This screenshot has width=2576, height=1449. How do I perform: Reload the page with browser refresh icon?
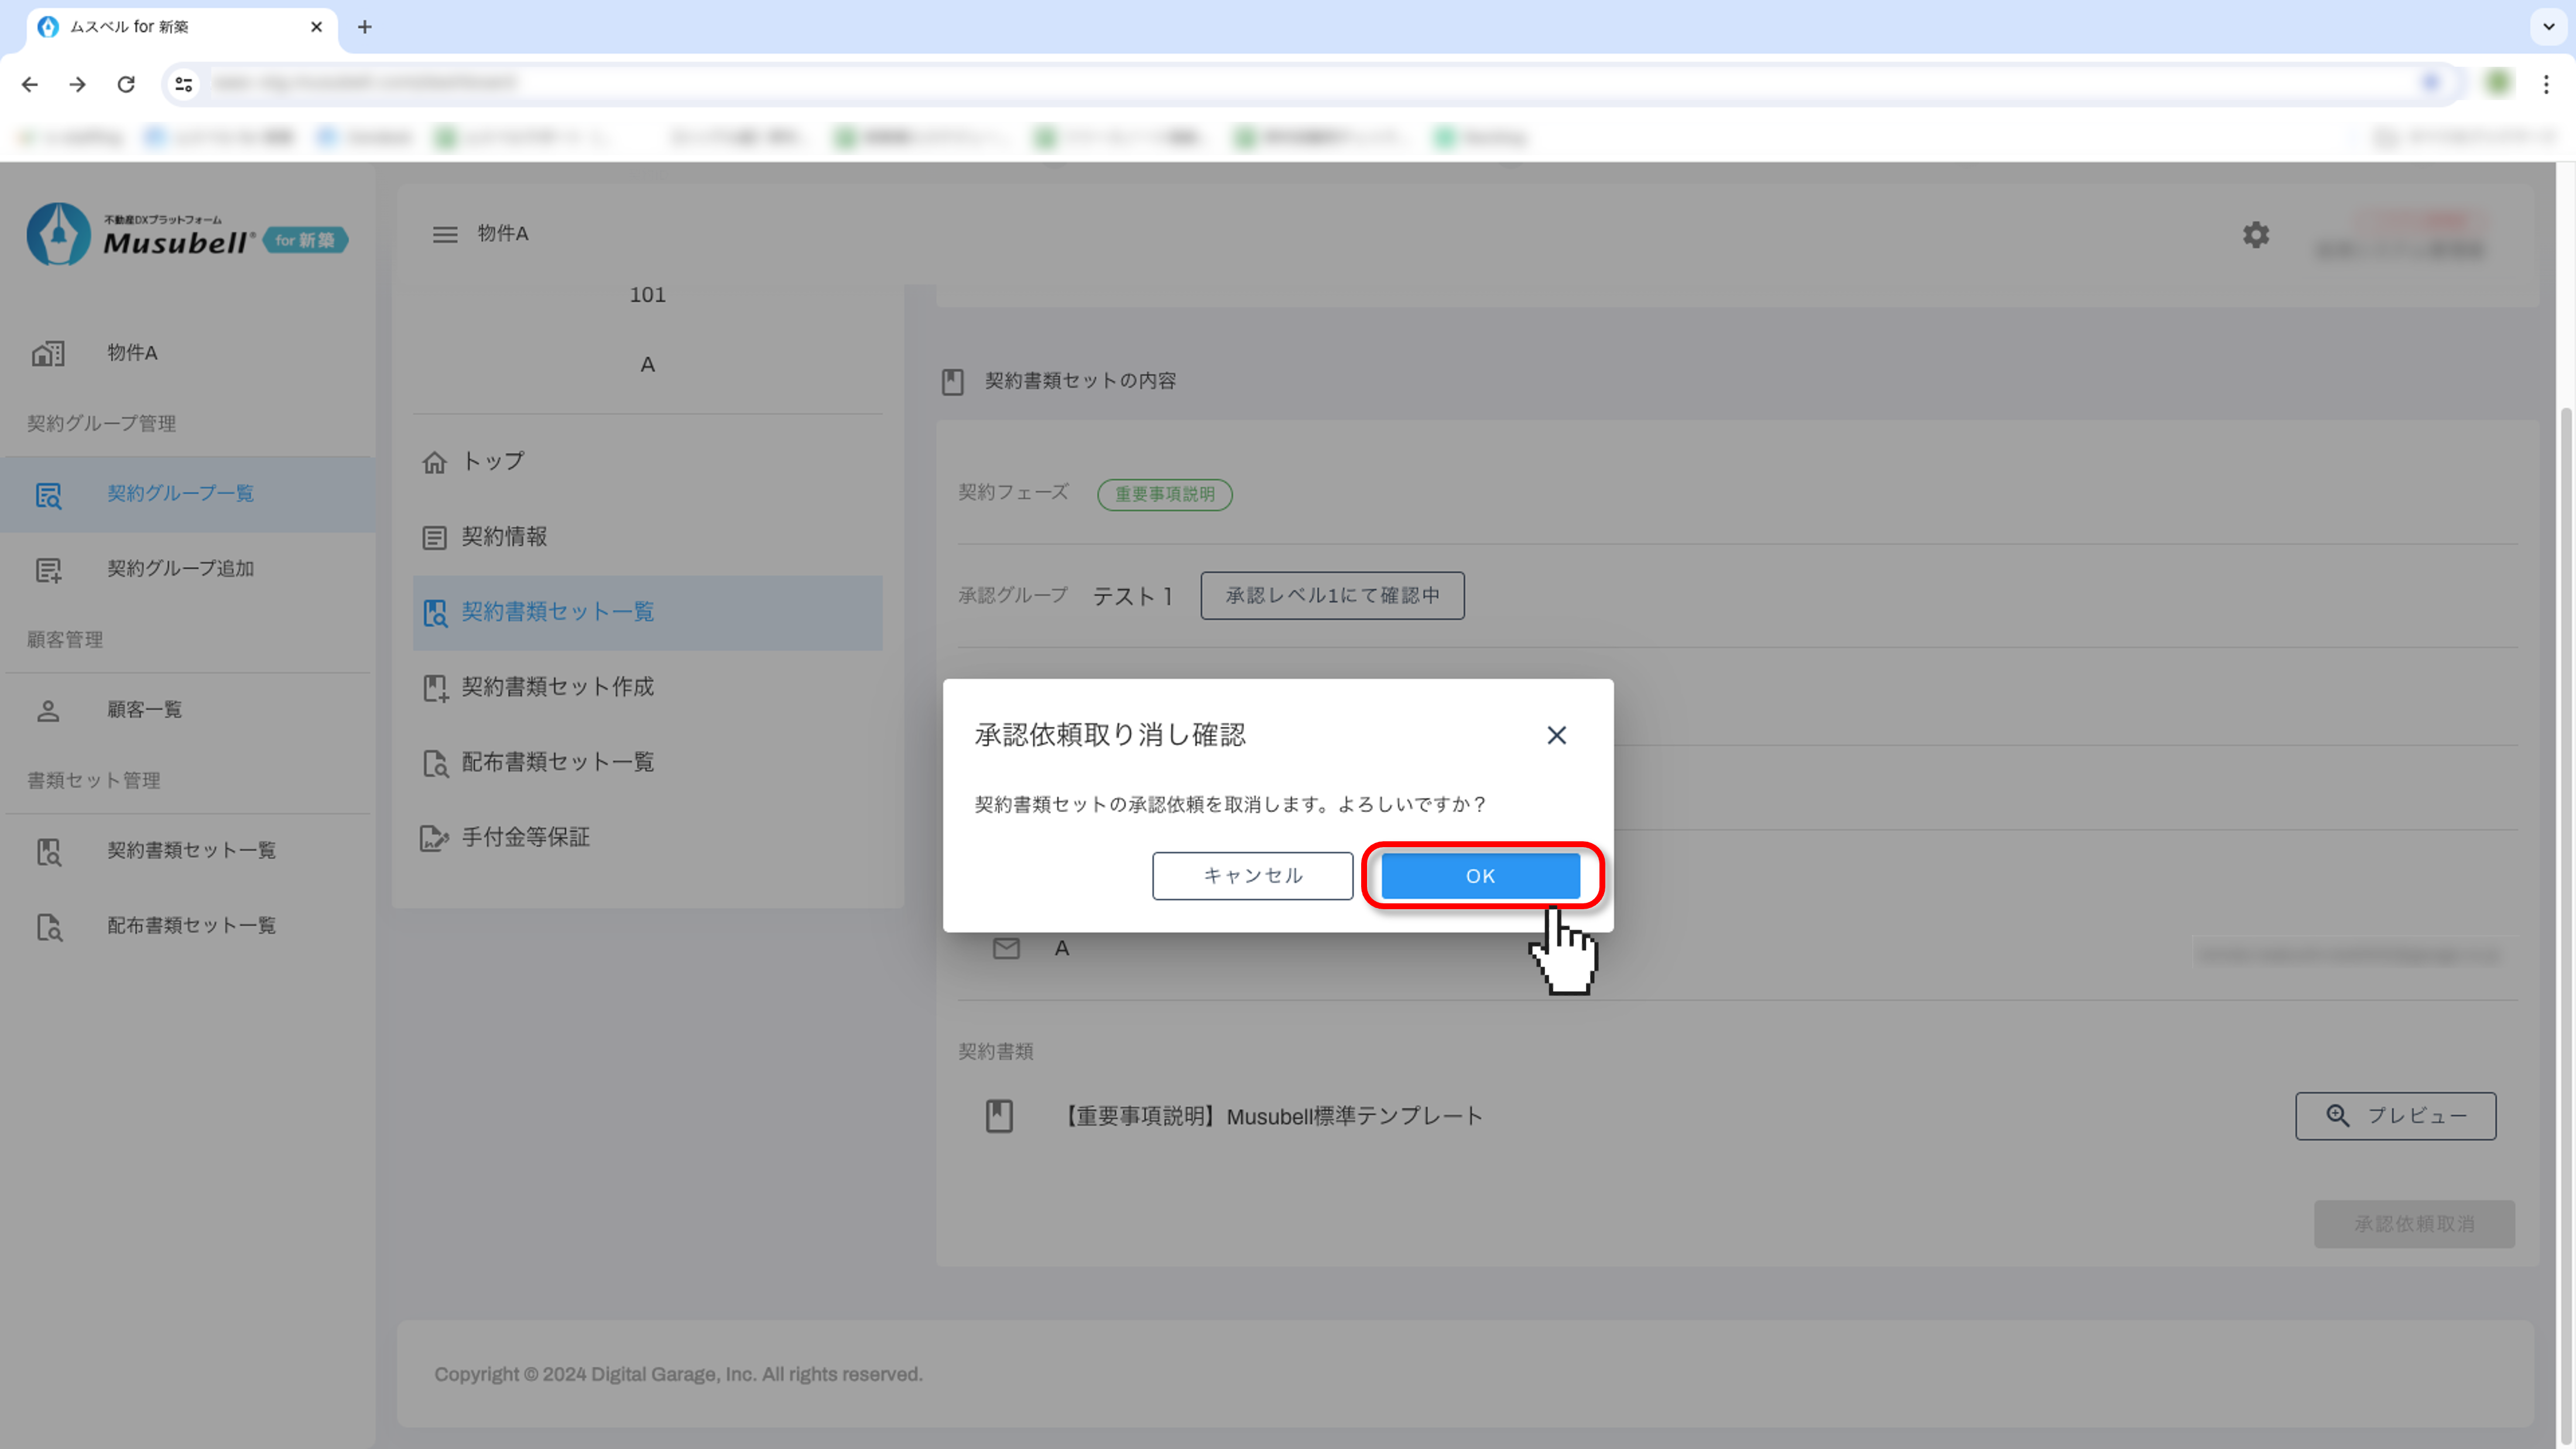pos(126,84)
